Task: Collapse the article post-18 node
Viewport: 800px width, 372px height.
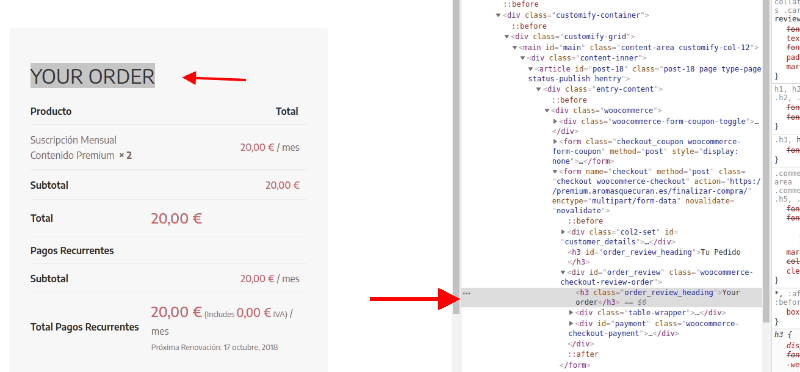Action: click(x=531, y=69)
